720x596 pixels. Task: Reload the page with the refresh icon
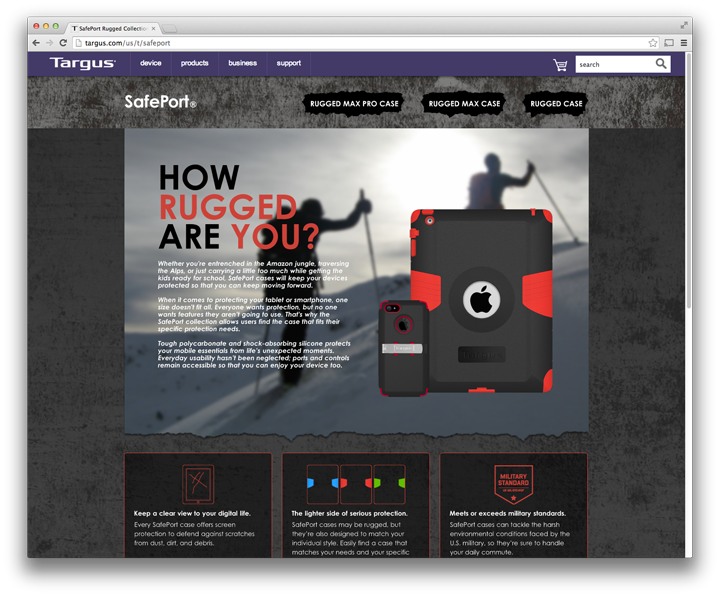point(63,43)
